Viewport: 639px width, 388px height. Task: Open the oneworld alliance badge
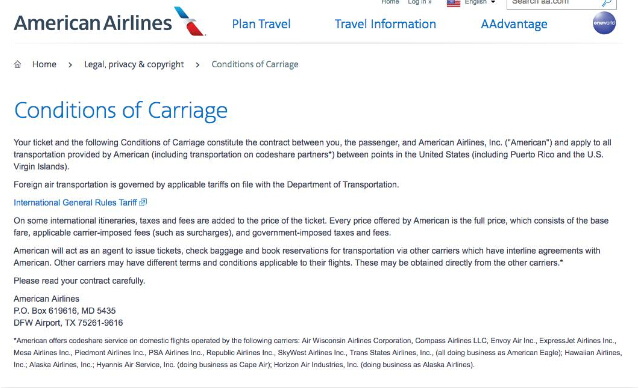click(x=604, y=23)
